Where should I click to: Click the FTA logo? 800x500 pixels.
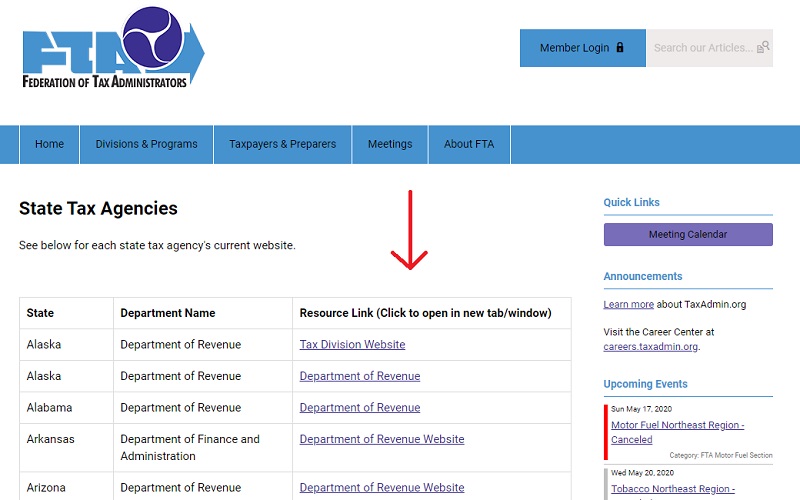(113, 47)
